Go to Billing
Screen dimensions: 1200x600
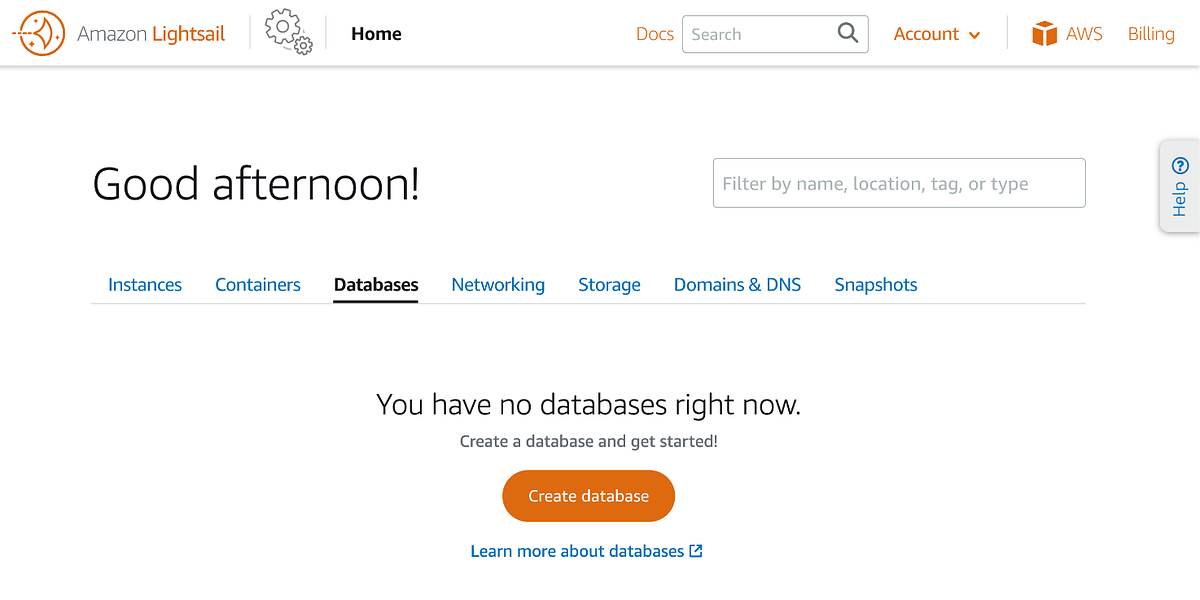click(1150, 33)
